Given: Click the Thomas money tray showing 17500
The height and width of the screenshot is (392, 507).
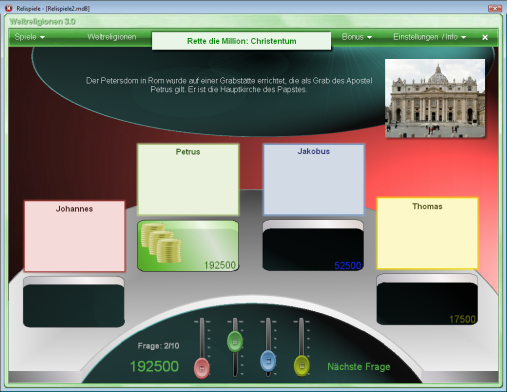Looking at the screenshot, I should tap(427, 299).
